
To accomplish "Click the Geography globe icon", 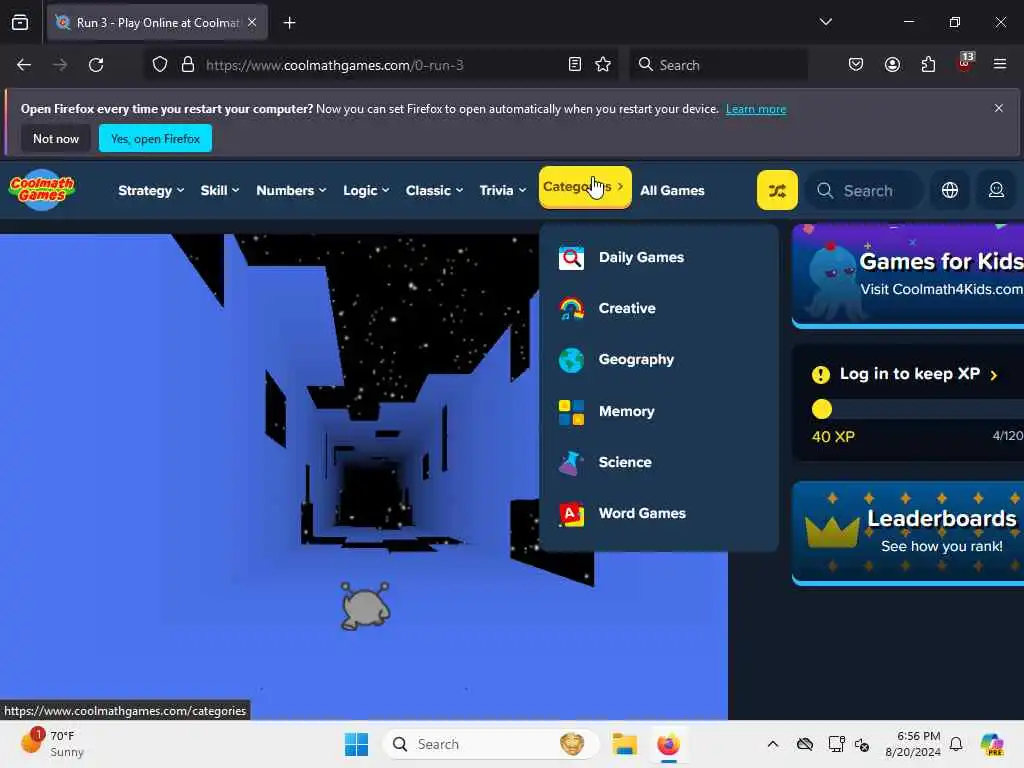I will click(x=571, y=360).
